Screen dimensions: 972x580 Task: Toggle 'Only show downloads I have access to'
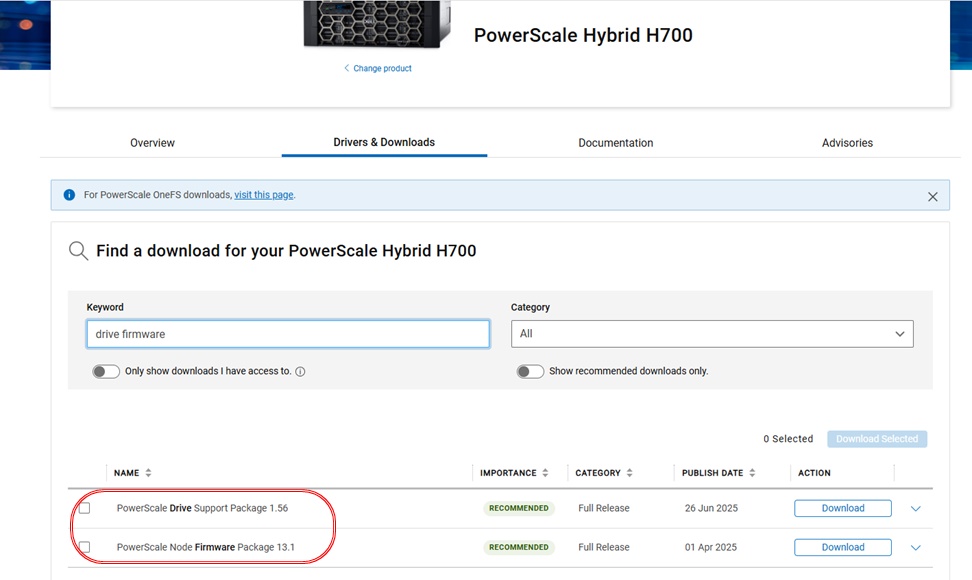(x=106, y=371)
